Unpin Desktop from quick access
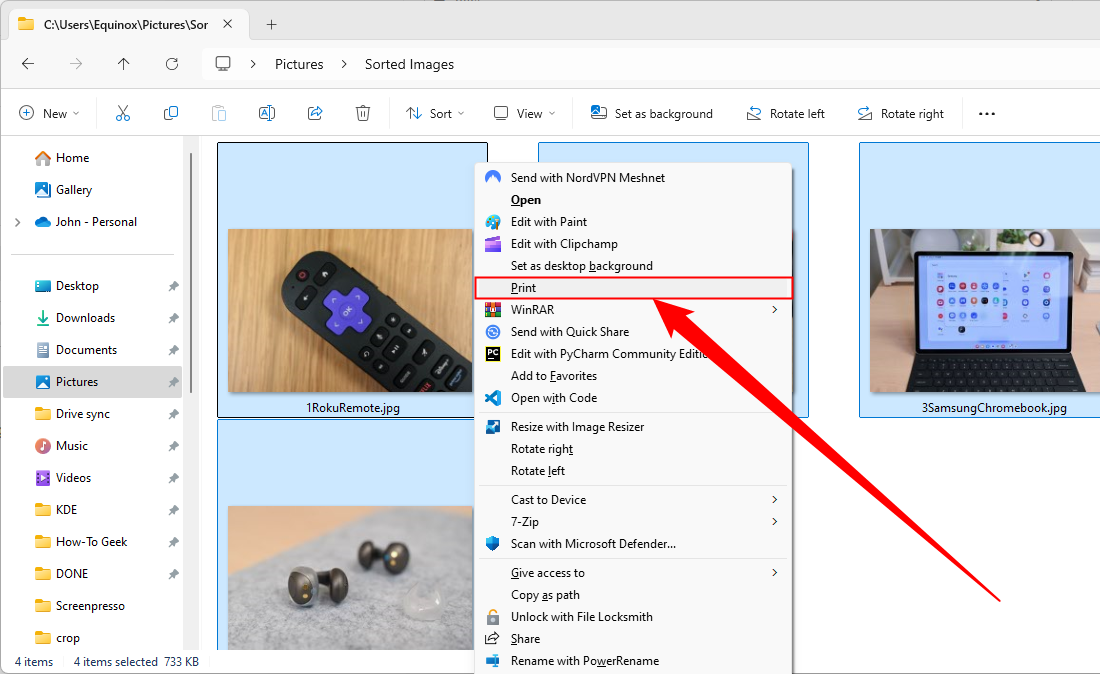1100x674 pixels. coord(173,286)
